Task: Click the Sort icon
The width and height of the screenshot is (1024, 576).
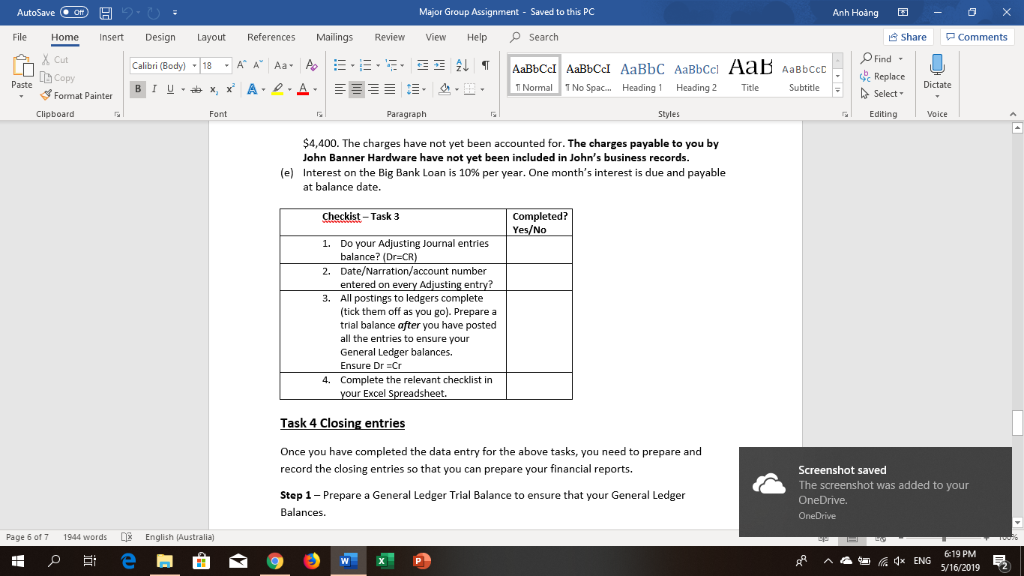Action: [462, 65]
